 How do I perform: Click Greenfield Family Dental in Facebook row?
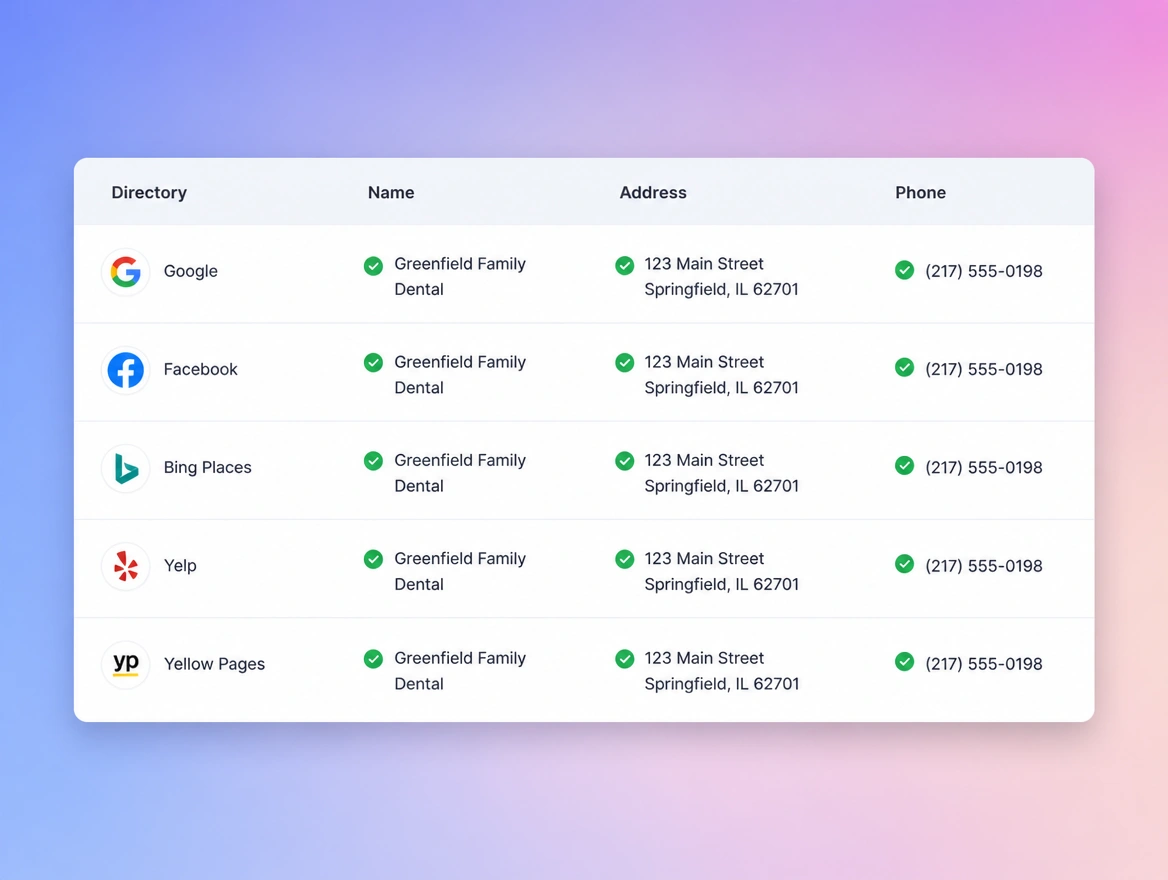[x=460, y=375]
